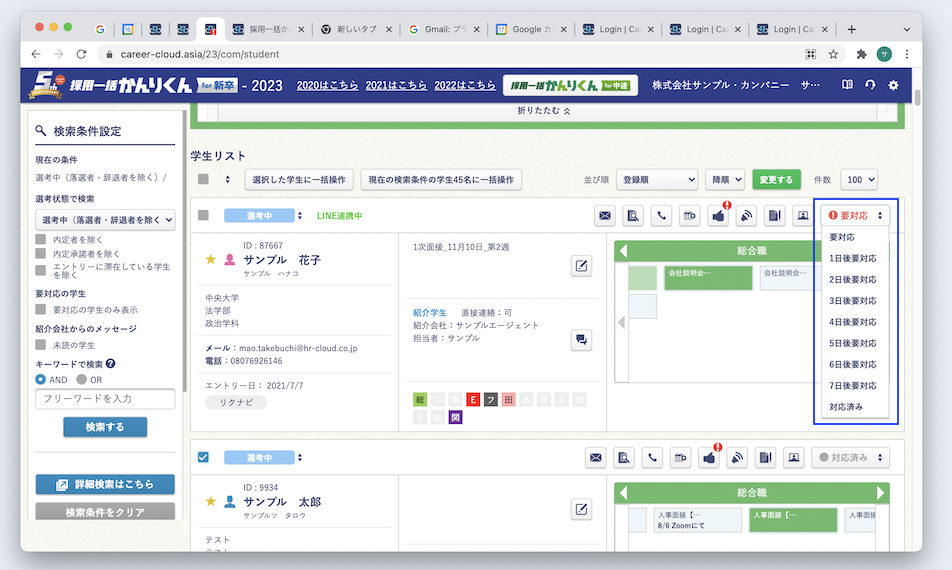
Task: Reload the browser page
Action: [81, 54]
